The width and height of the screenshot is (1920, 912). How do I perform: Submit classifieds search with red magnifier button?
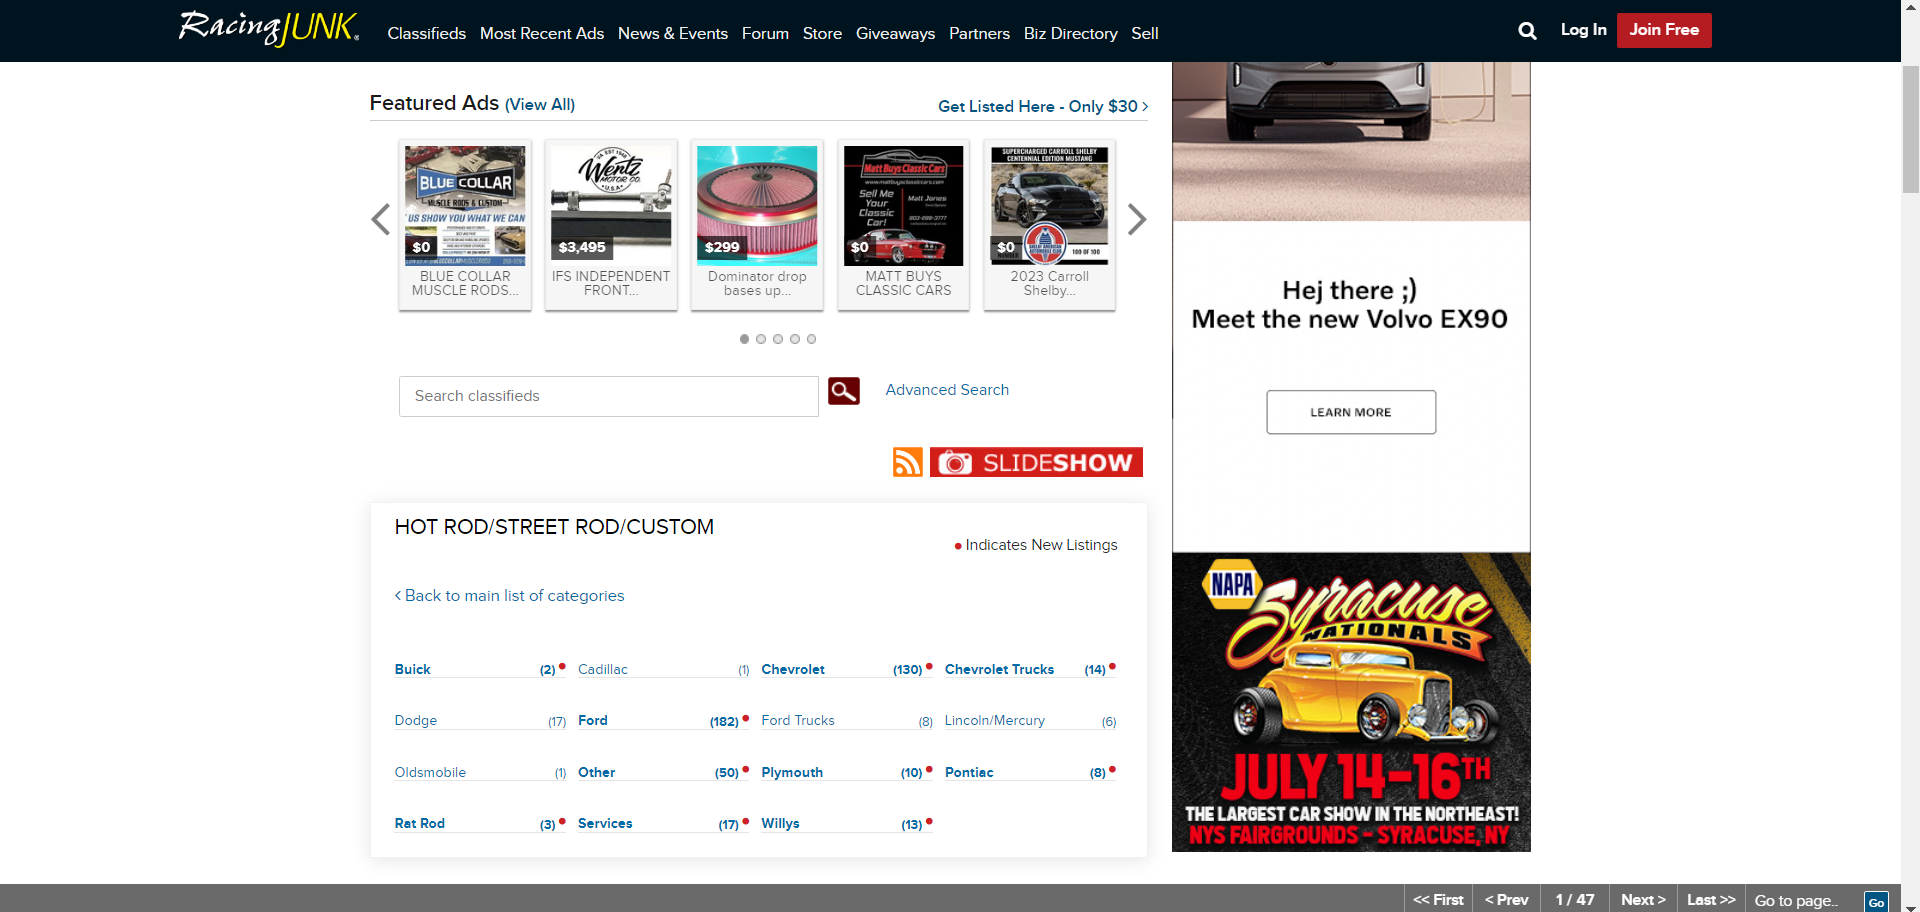[844, 391]
